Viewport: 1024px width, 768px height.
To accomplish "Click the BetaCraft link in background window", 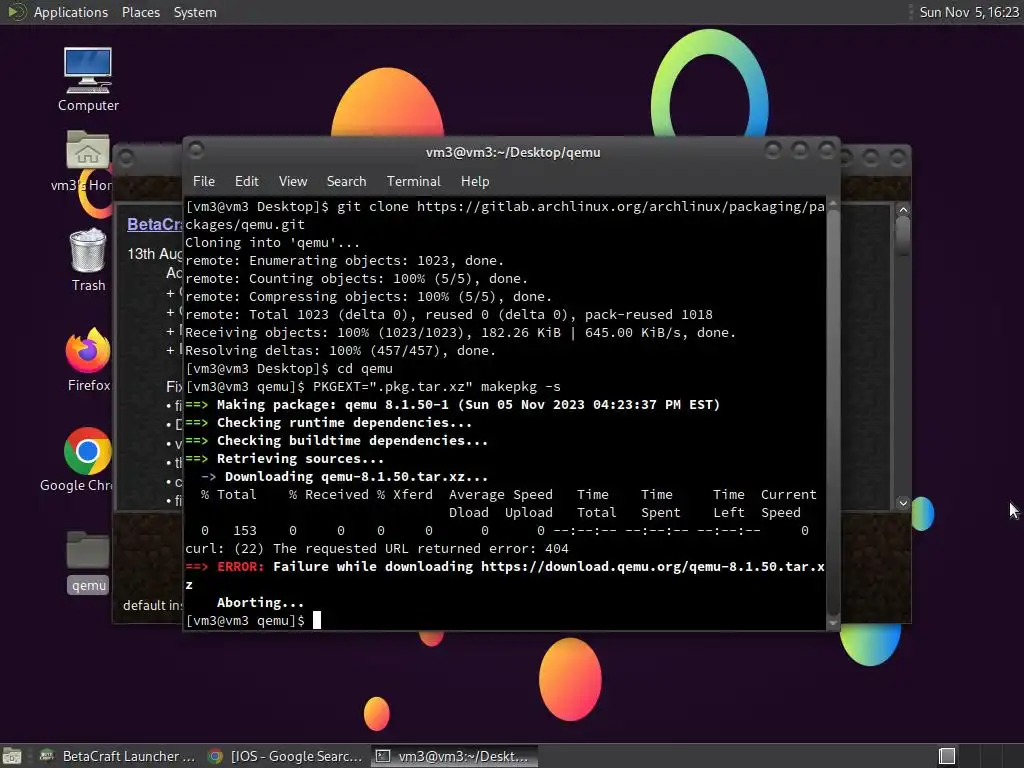I will [155, 225].
